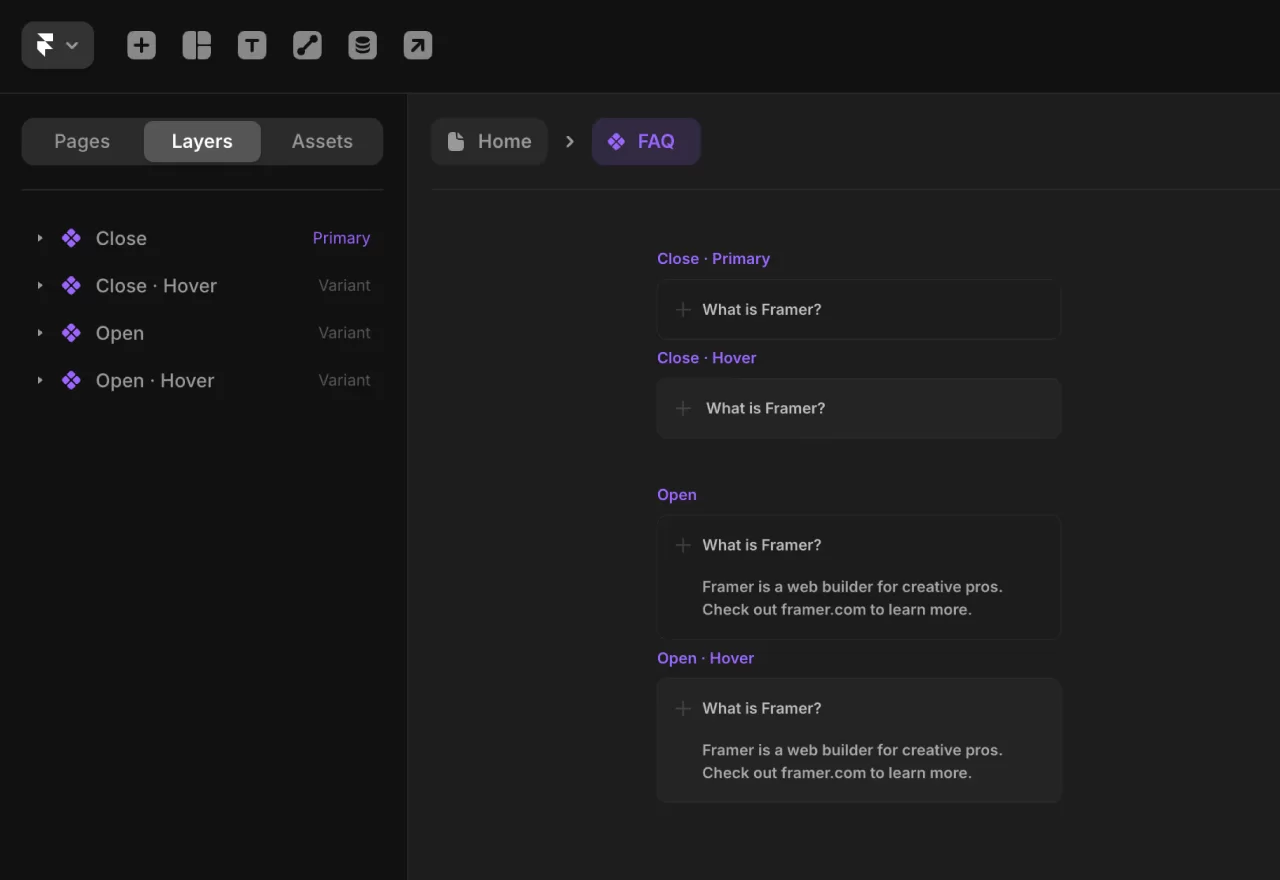Switch to the Pages tab
Viewport: 1280px width, 880px height.
coord(82,142)
